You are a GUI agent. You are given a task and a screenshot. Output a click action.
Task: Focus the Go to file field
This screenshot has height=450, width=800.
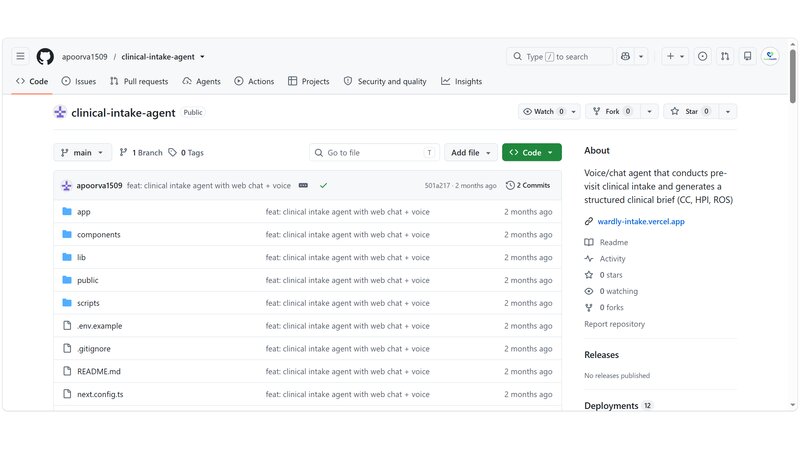pyautogui.click(x=374, y=153)
